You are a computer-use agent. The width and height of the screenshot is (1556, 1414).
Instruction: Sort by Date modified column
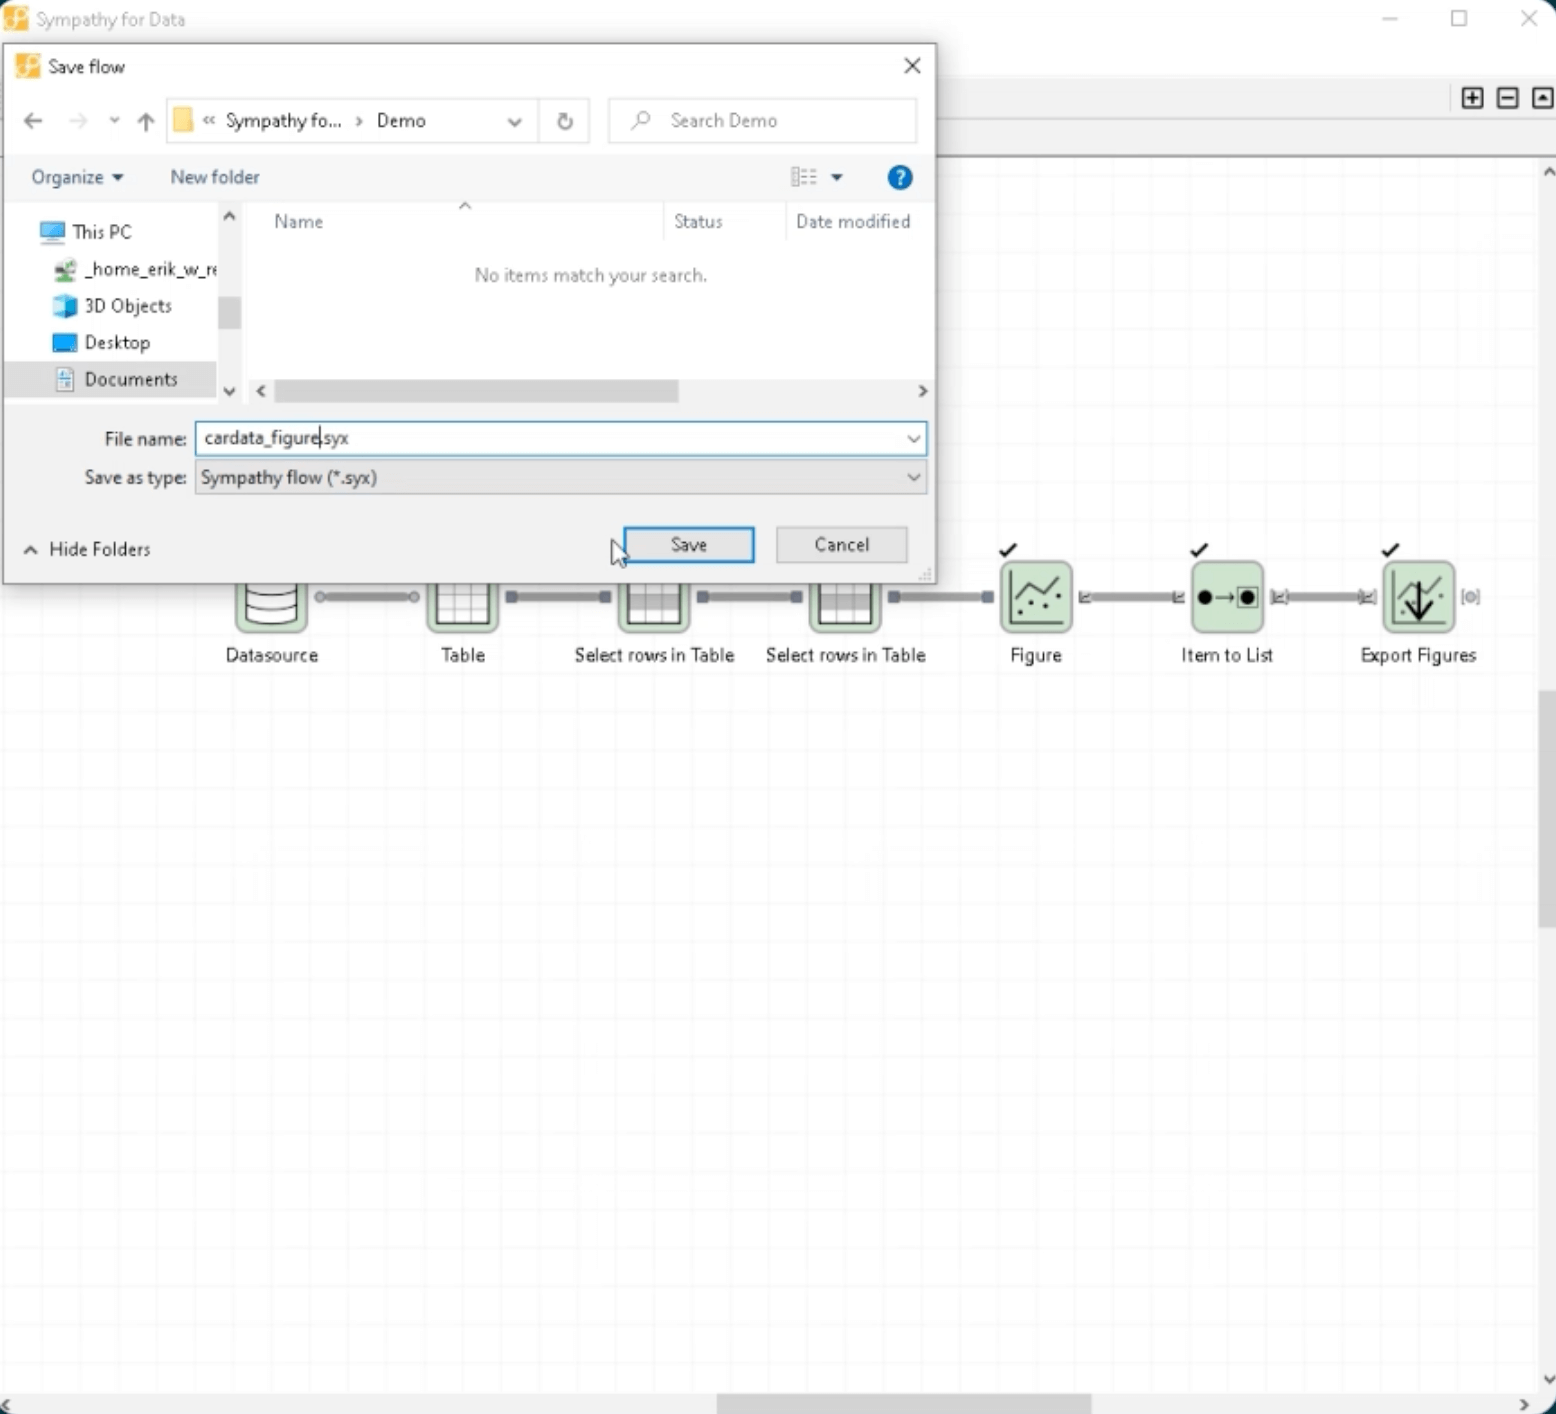tap(853, 222)
